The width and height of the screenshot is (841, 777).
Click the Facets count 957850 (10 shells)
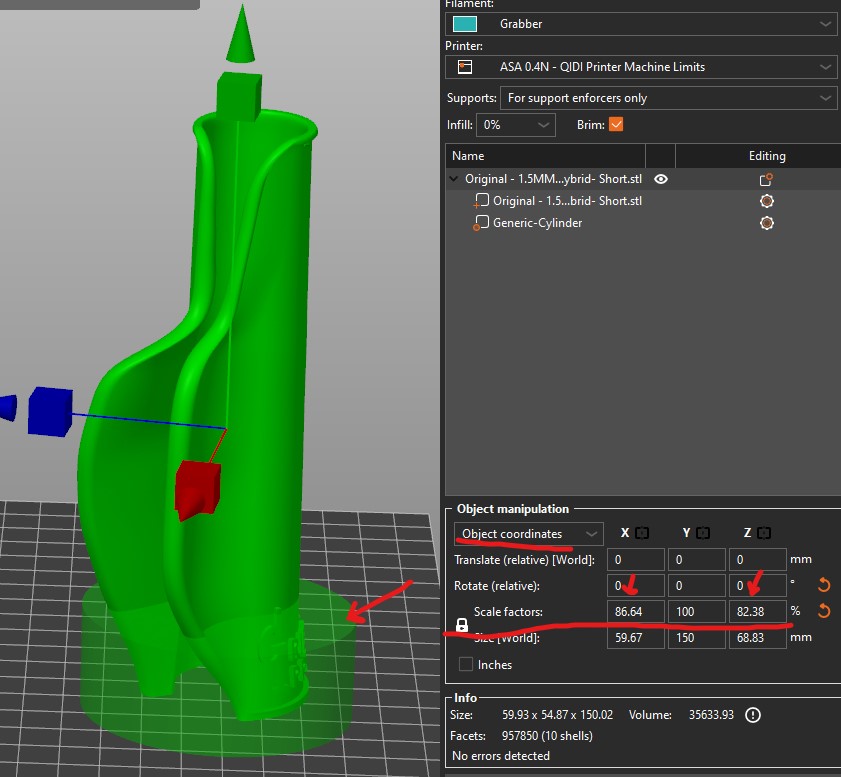pyautogui.click(x=547, y=736)
